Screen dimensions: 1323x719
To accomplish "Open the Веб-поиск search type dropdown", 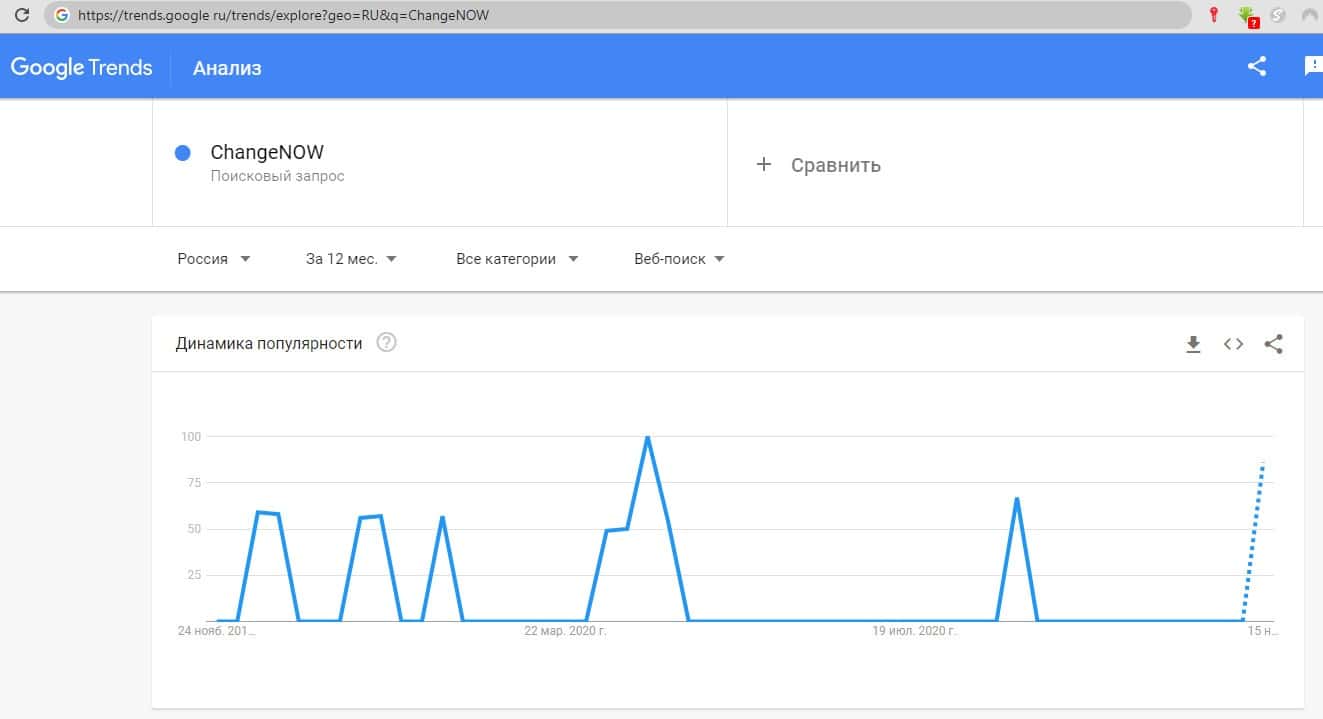I will (x=679, y=259).
